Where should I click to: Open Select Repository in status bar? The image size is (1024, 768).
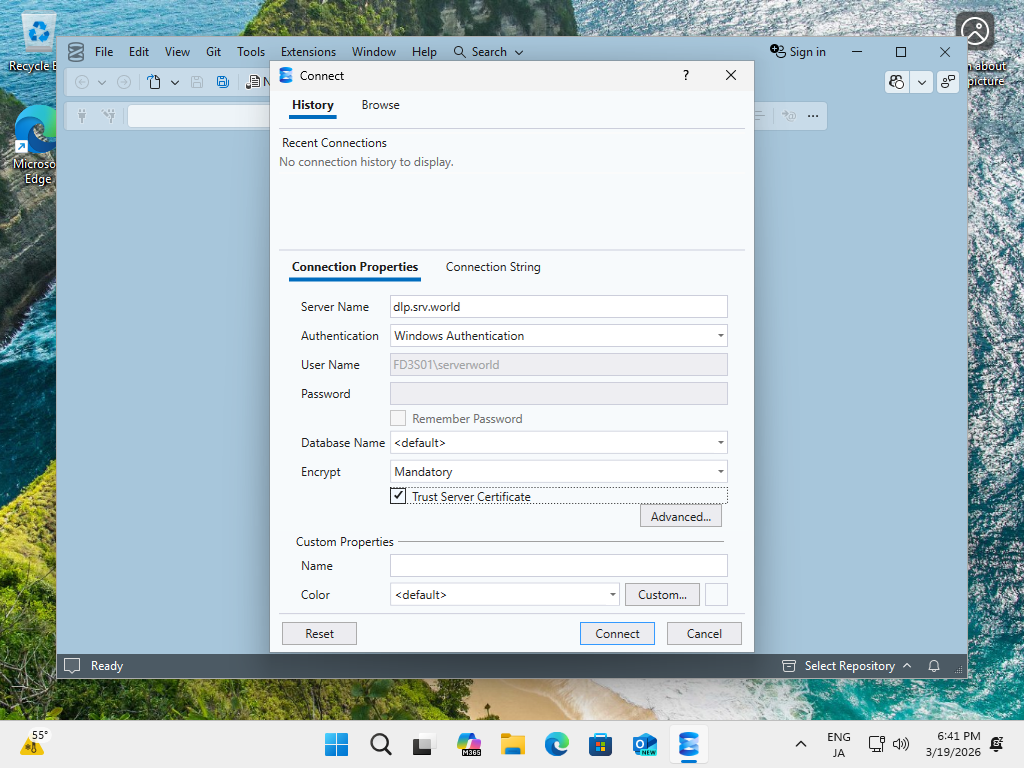[846, 665]
